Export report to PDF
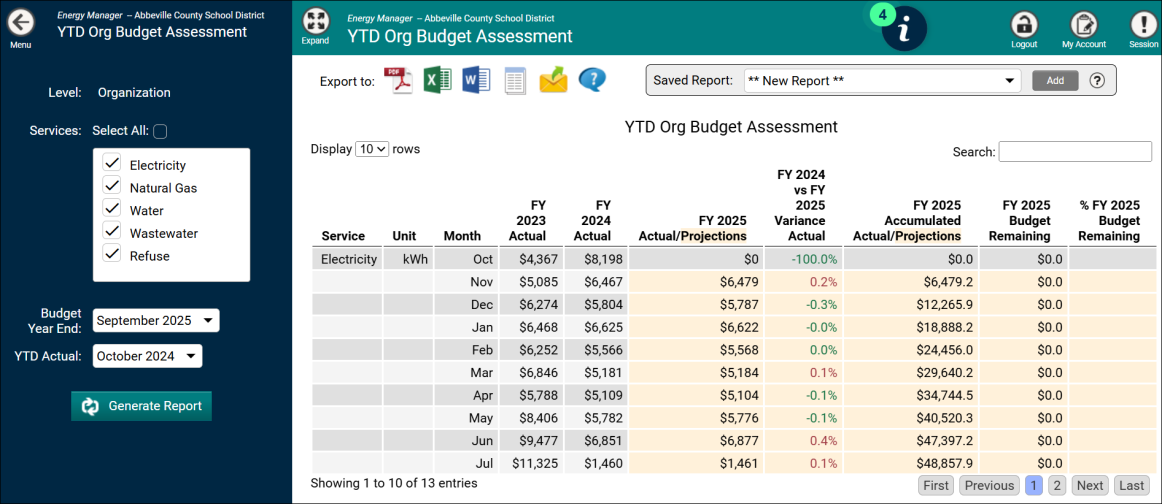Image resolution: width=1162 pixels, height=504 pixels. click(x=399, y=80)
